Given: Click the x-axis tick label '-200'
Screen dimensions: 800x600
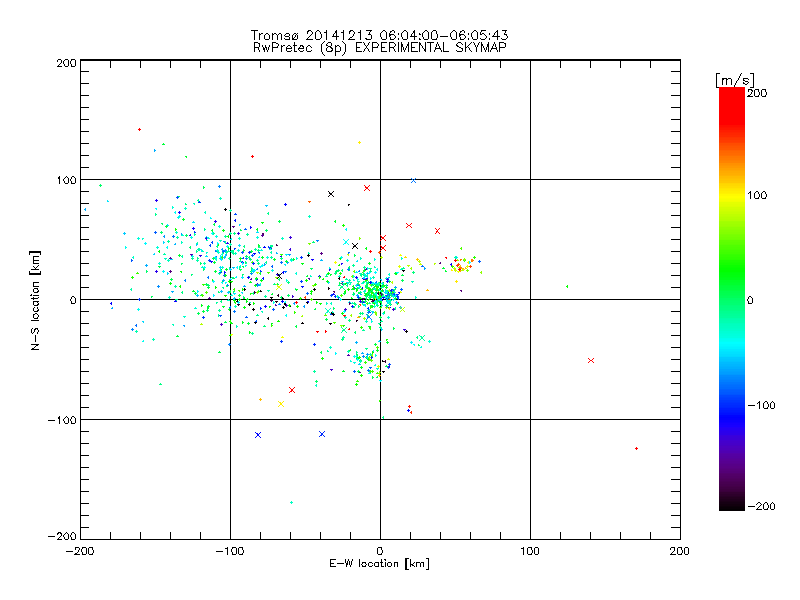Looking at the screenshot, I should 80,552.
